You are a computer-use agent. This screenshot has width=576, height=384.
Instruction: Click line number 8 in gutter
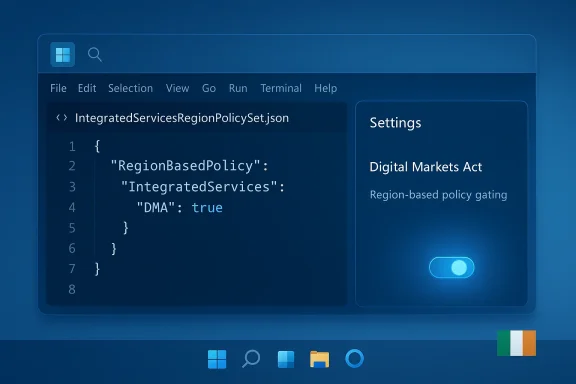tap(72, 290)
